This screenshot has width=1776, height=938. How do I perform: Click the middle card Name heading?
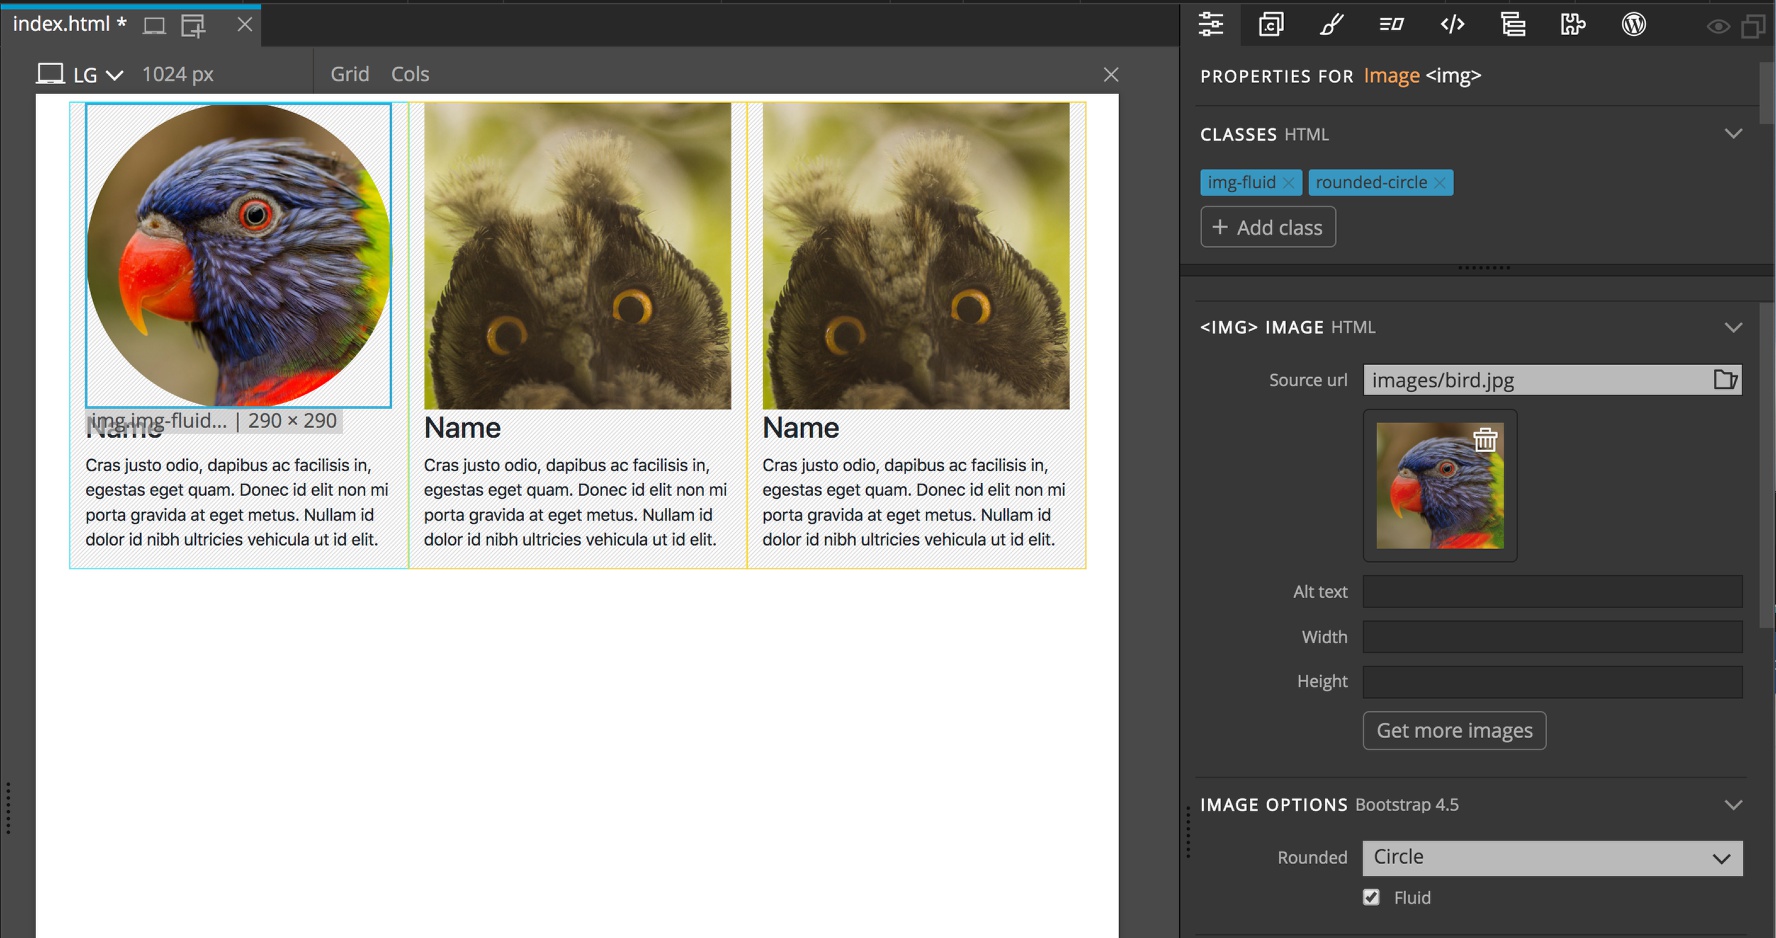[x=462, y=428]
